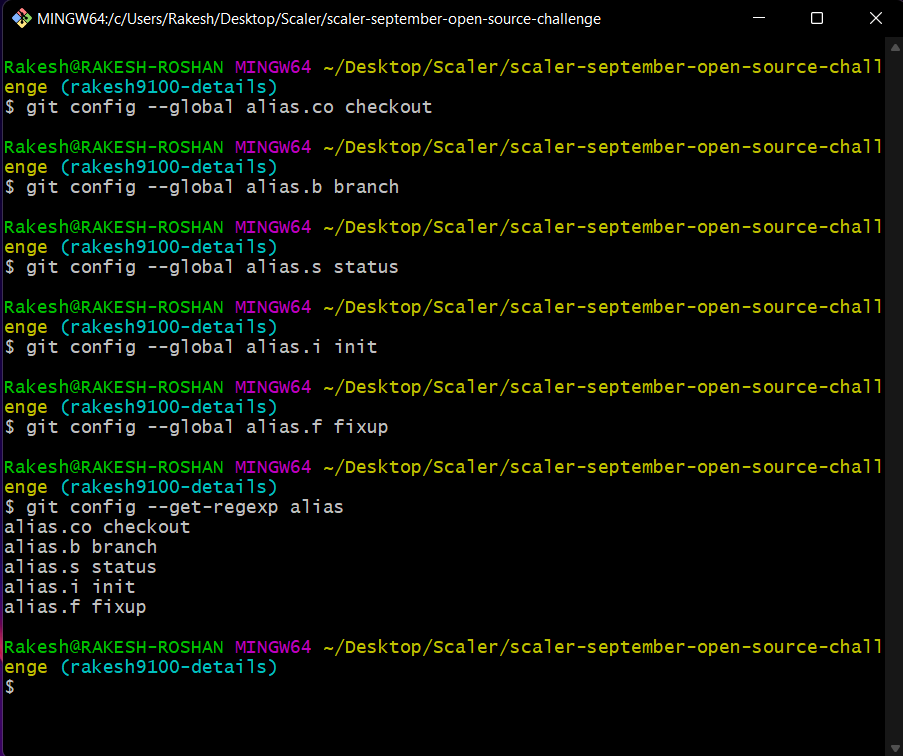
Task: Click the alias.f fixup output line
Action: [75, 606]
